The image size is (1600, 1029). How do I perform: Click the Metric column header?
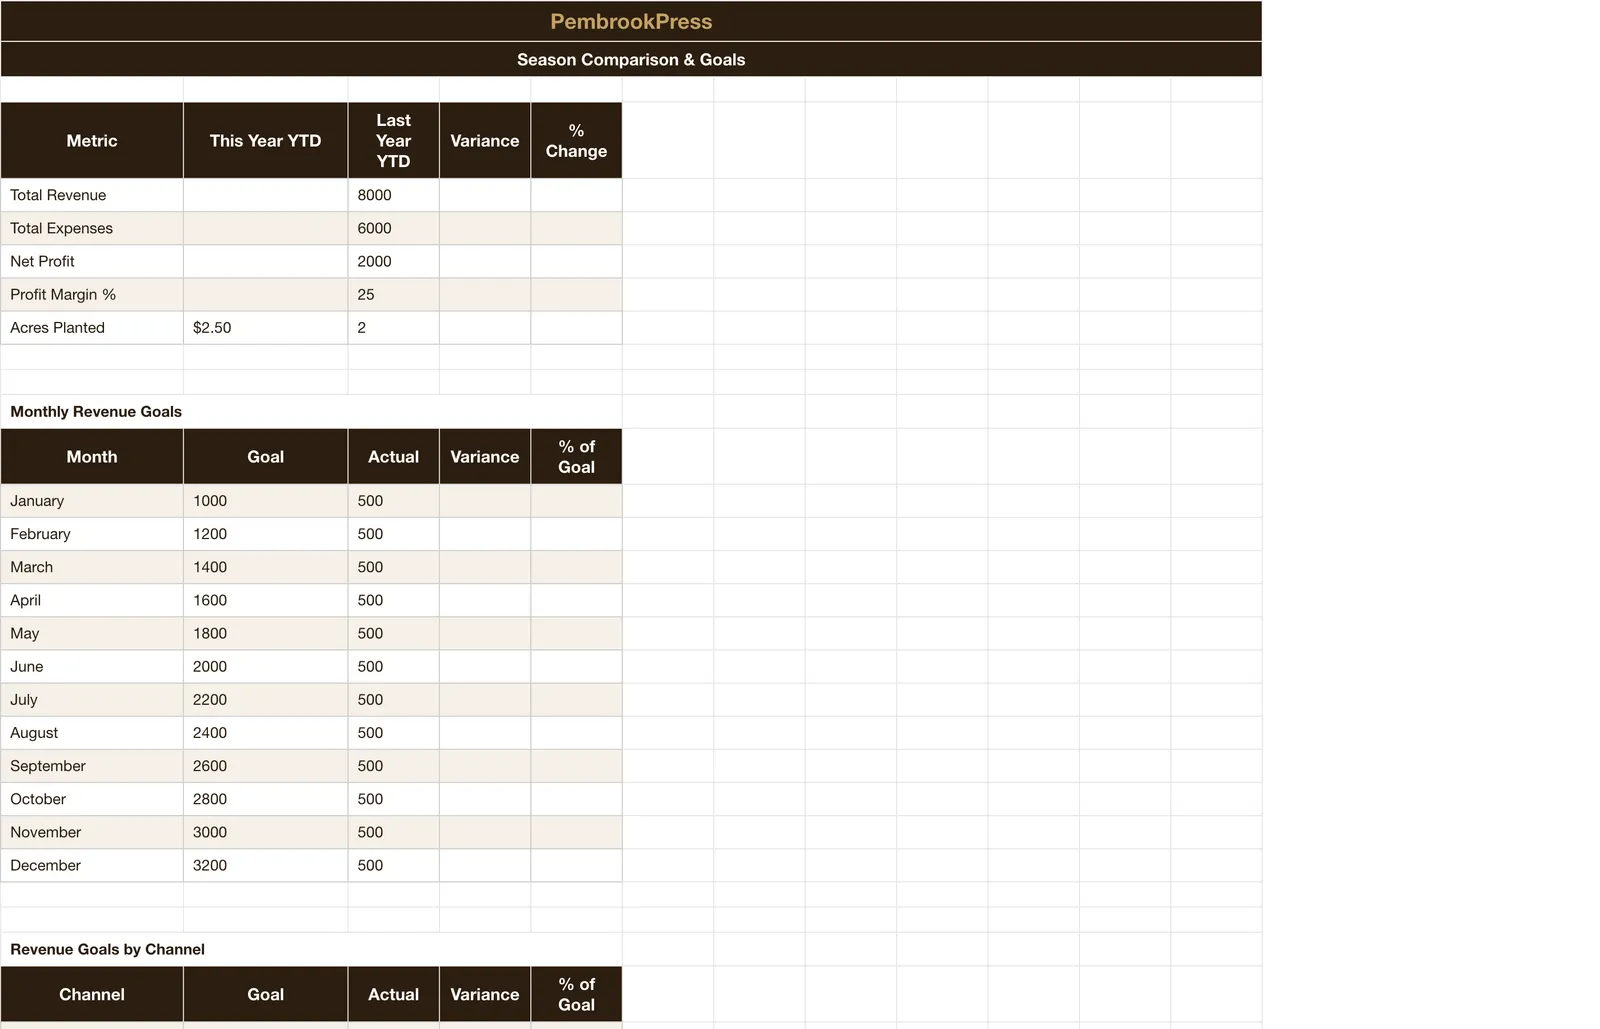(92, 141)
